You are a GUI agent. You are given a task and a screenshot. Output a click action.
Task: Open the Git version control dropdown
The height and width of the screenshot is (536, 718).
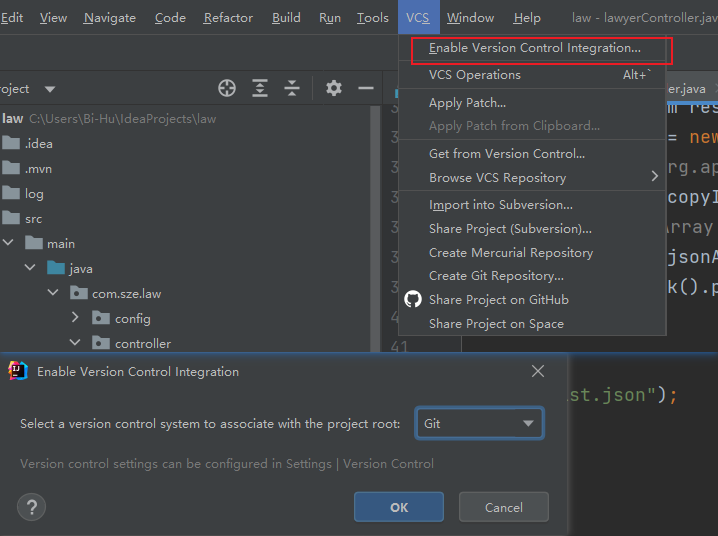pos(479,423)
